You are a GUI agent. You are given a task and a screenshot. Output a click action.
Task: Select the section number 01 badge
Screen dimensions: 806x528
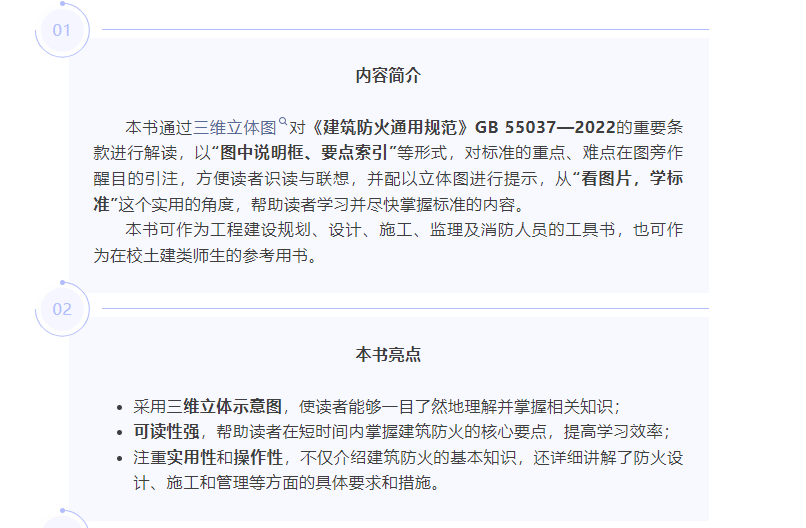[x=62, y=30]
